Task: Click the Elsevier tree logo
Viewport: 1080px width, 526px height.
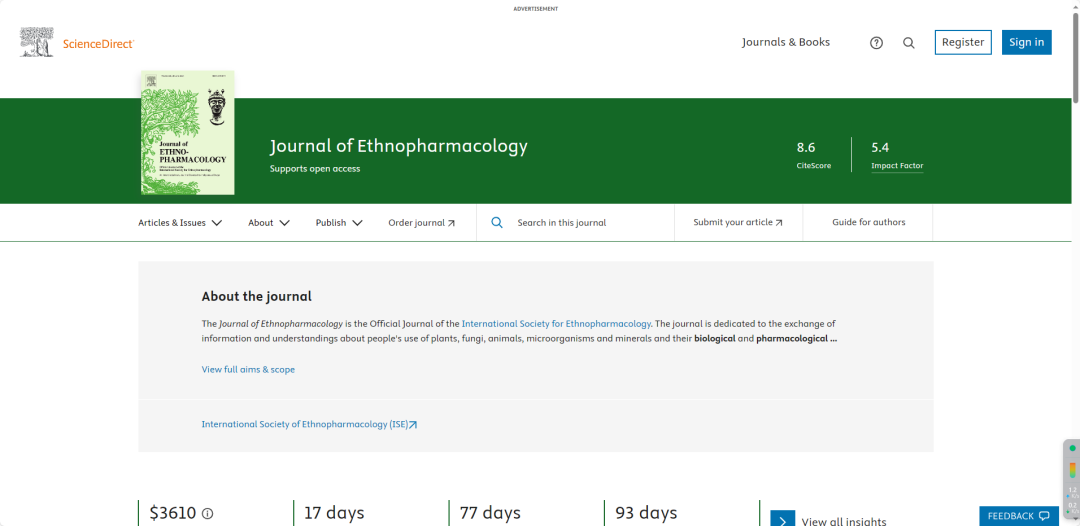Action: [37, 42]
